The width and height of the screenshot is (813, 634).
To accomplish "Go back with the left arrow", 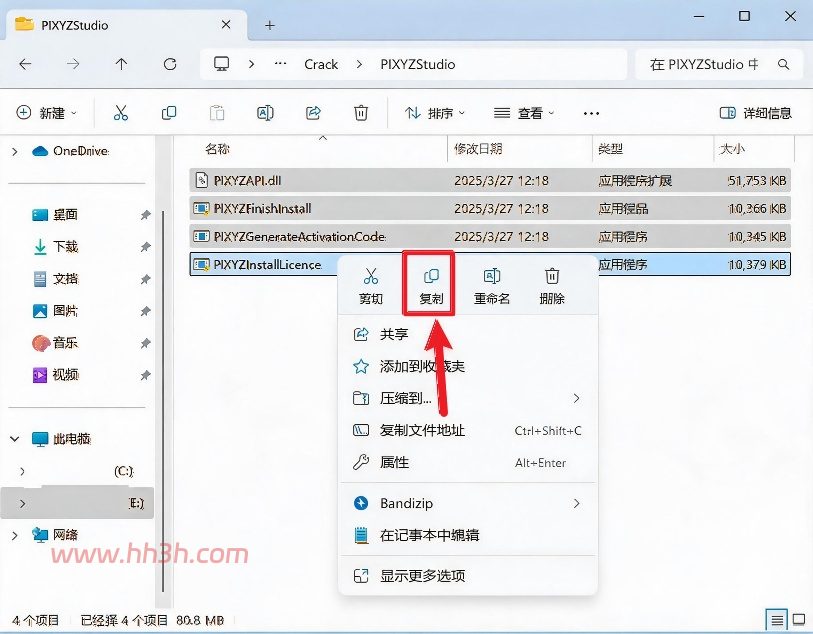I will pos(25,64).
